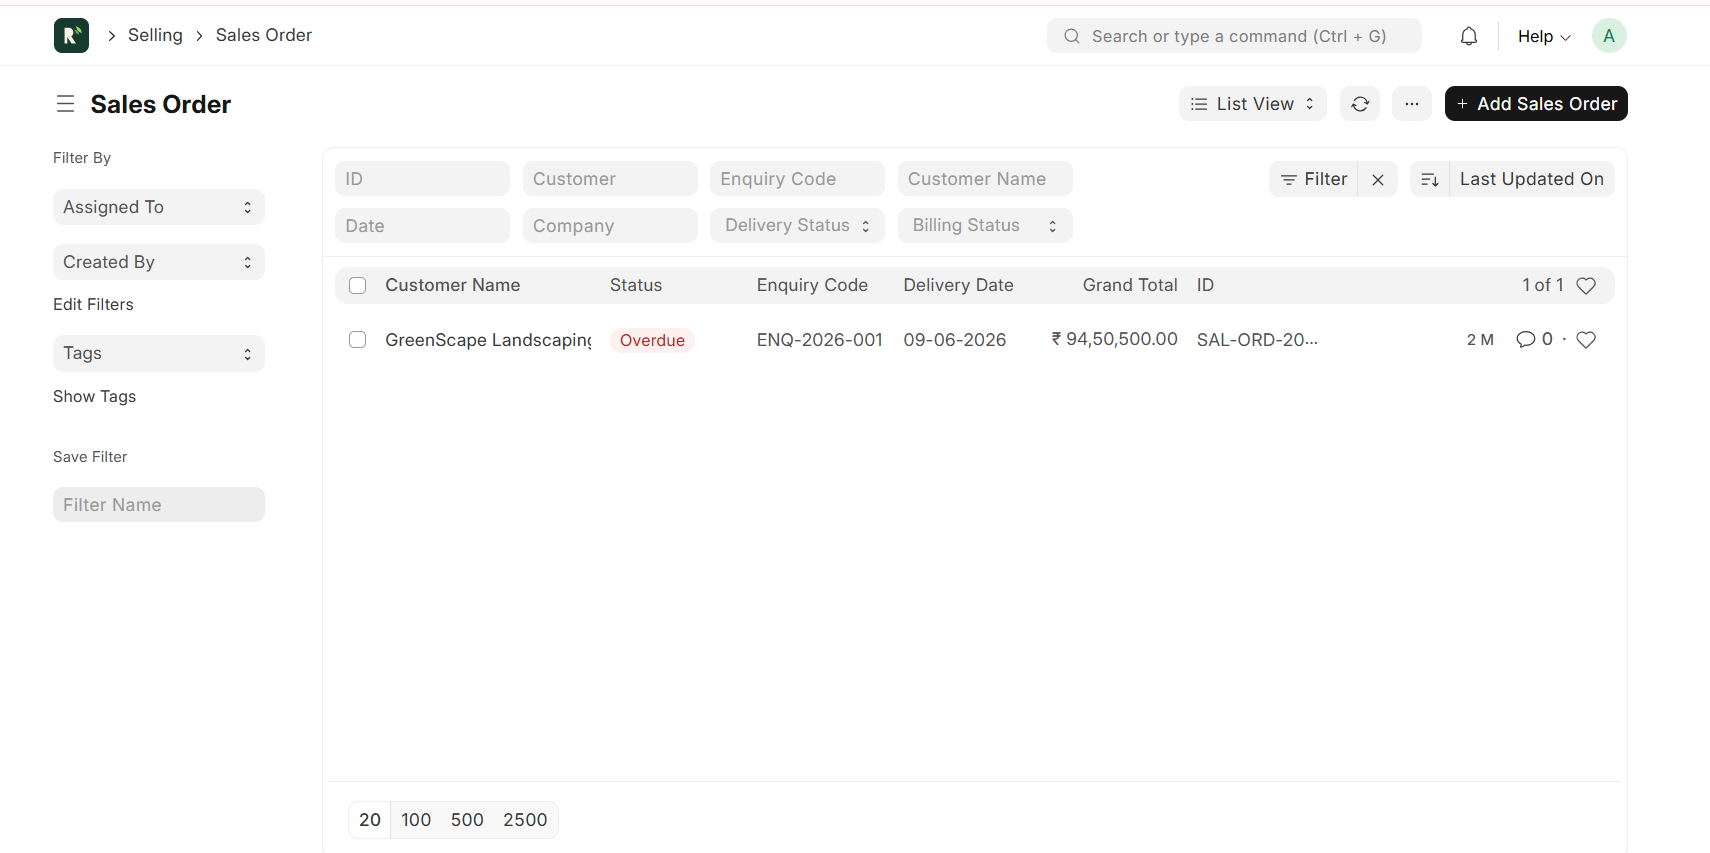Screen dimensions: 1710x853
Task: Click the Overdue status badge
Action: [x=652, y=340]
